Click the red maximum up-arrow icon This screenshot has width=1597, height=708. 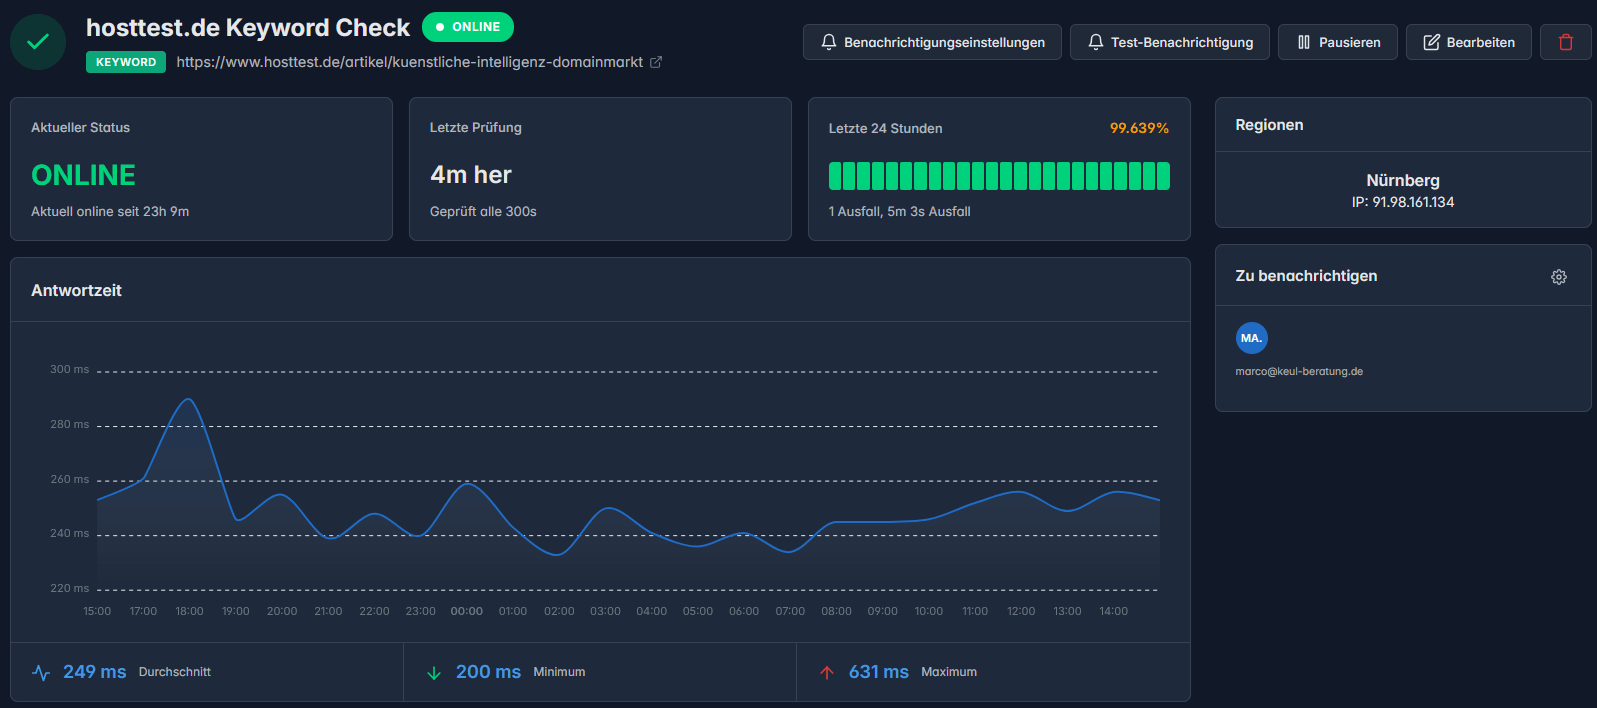point(827,673)
